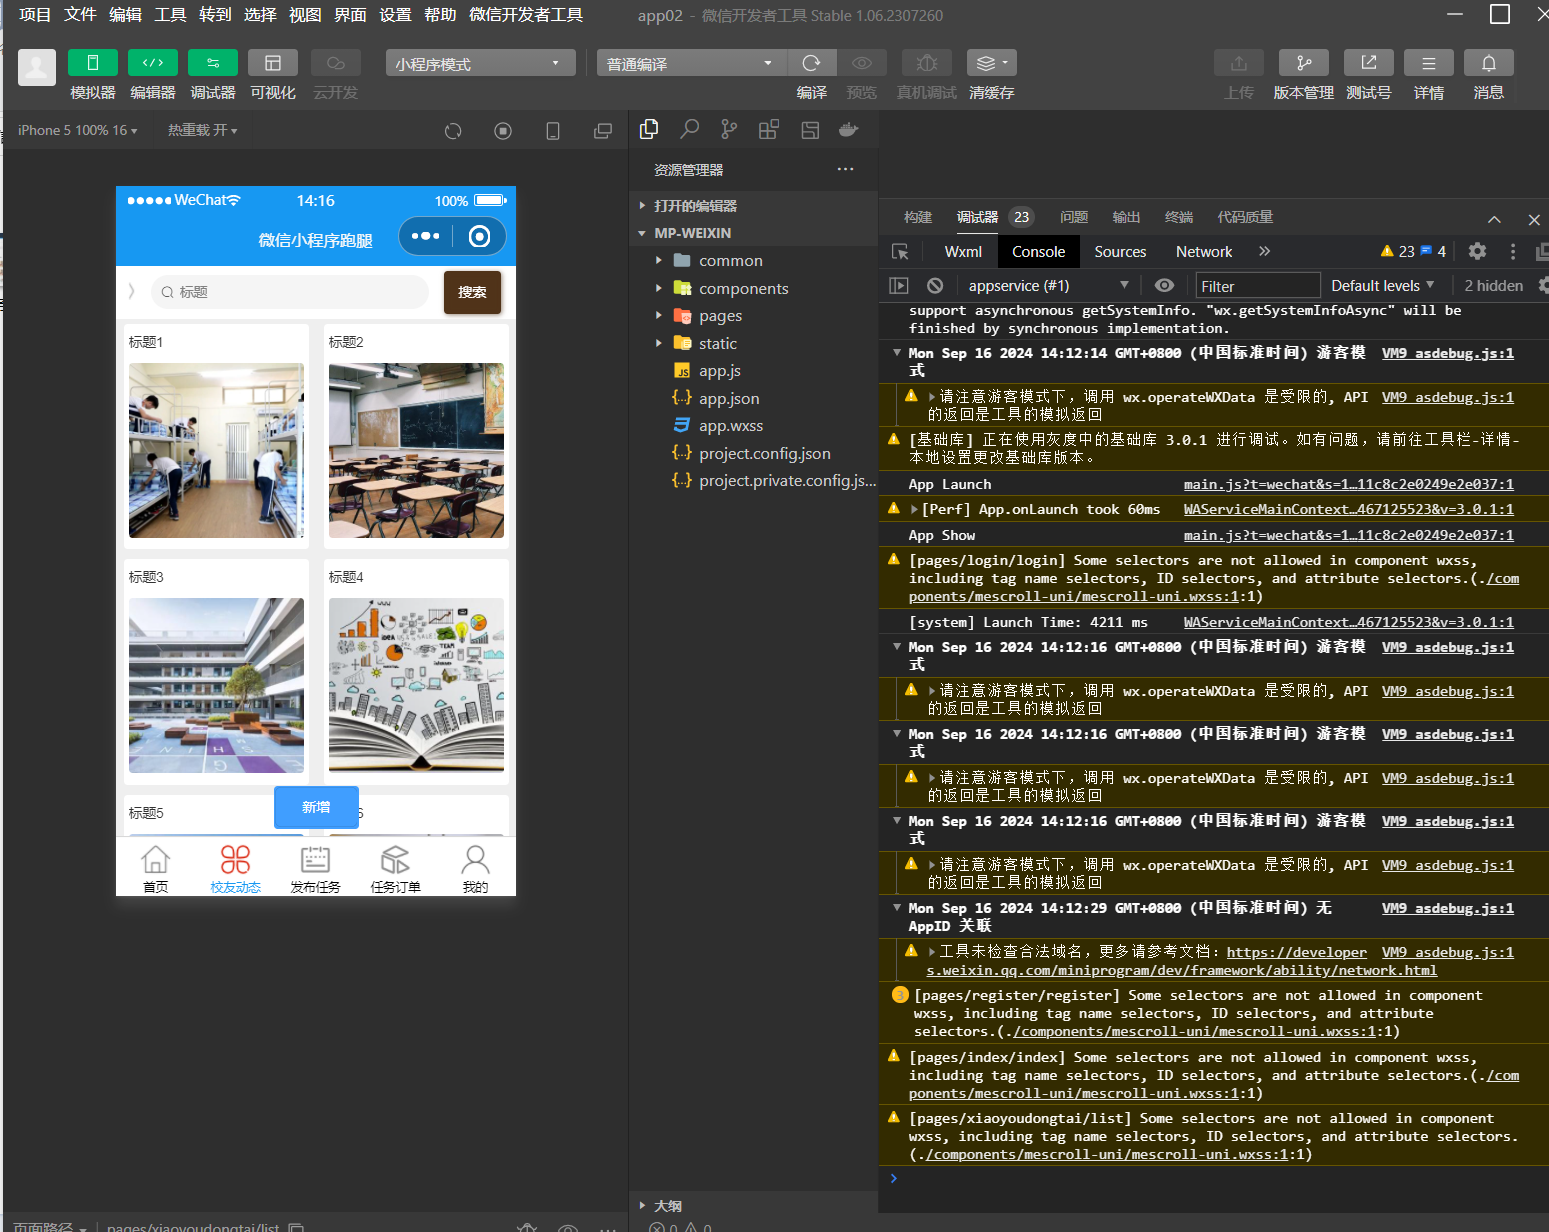The width and height of the screenshot is (1549, 1232).
Task: Open the appservice (#1) context dropdown
Action: tap(1046, 286)
